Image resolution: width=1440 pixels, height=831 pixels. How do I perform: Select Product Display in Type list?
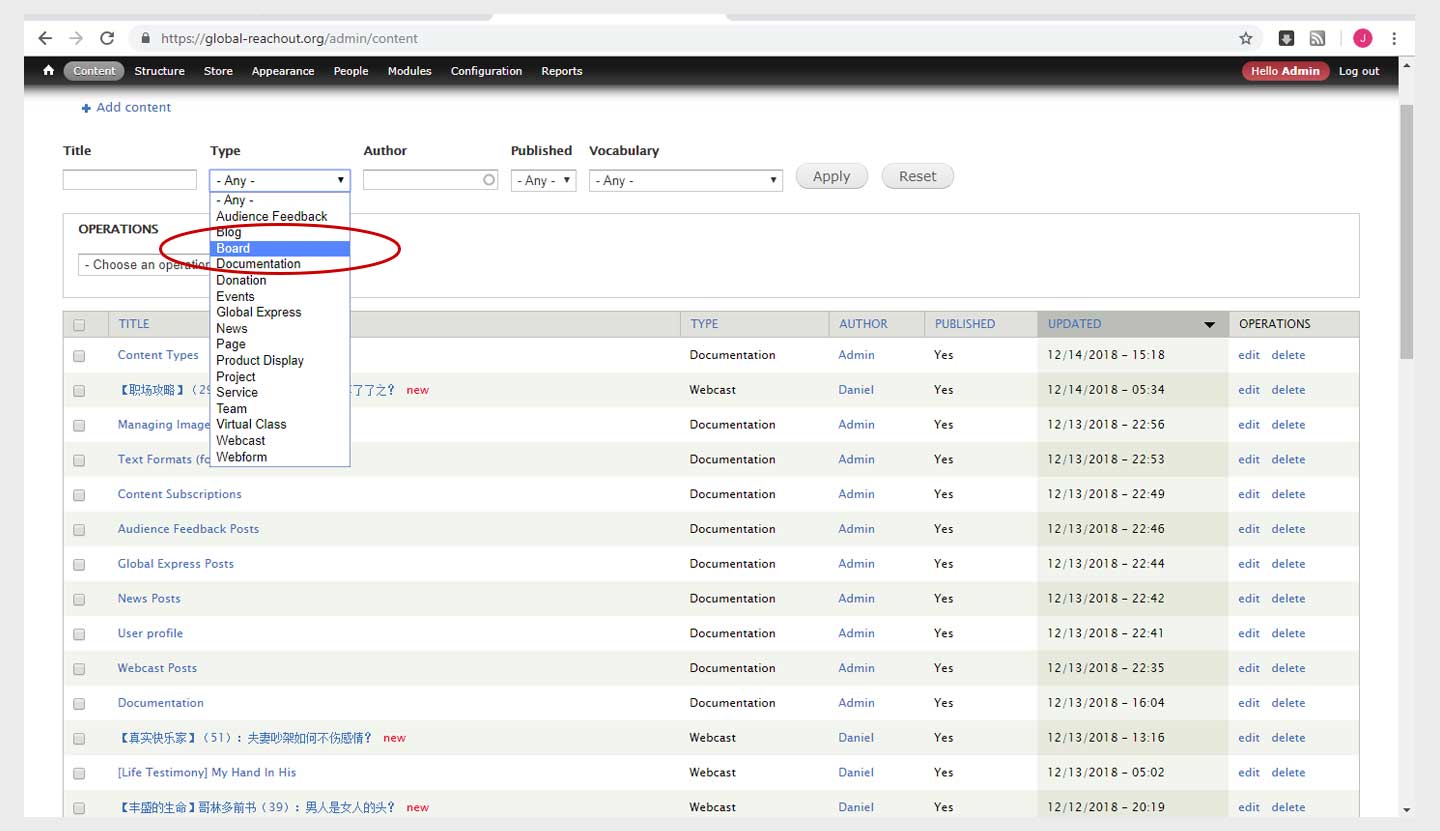click(x=280, y=360)
